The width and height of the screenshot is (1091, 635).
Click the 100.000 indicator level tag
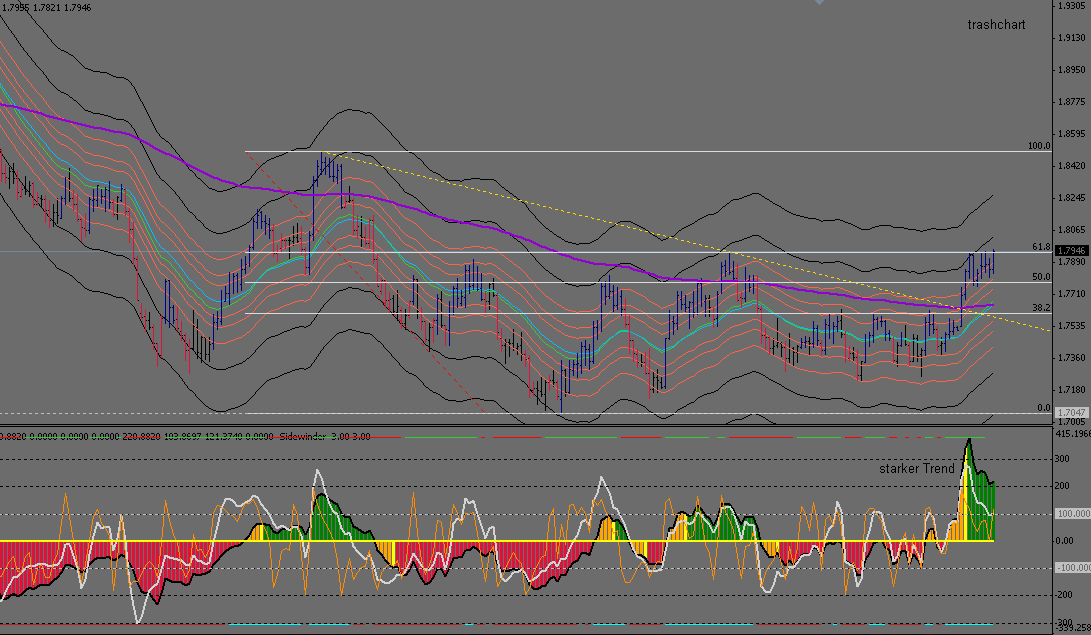pos(1071,513)
